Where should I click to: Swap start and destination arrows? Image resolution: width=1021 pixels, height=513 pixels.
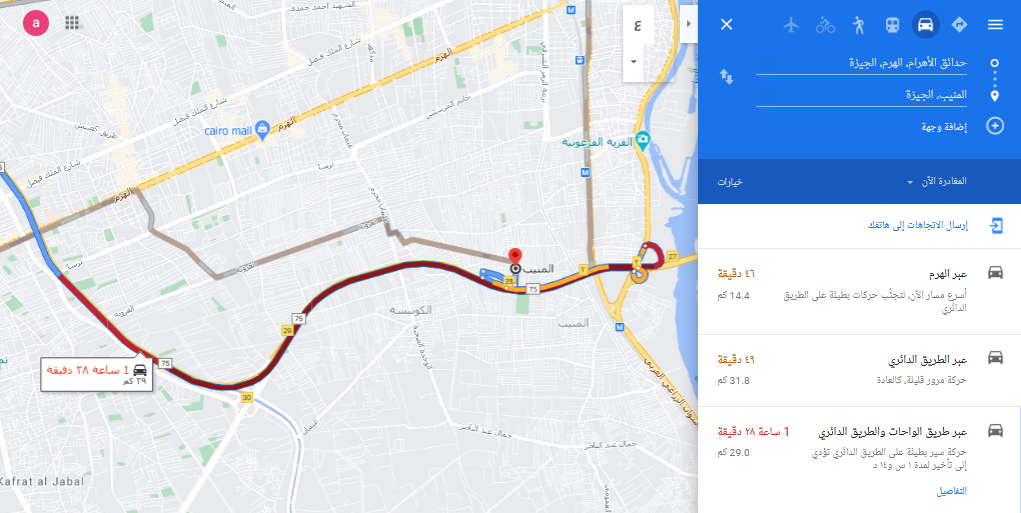pos(727,77)
